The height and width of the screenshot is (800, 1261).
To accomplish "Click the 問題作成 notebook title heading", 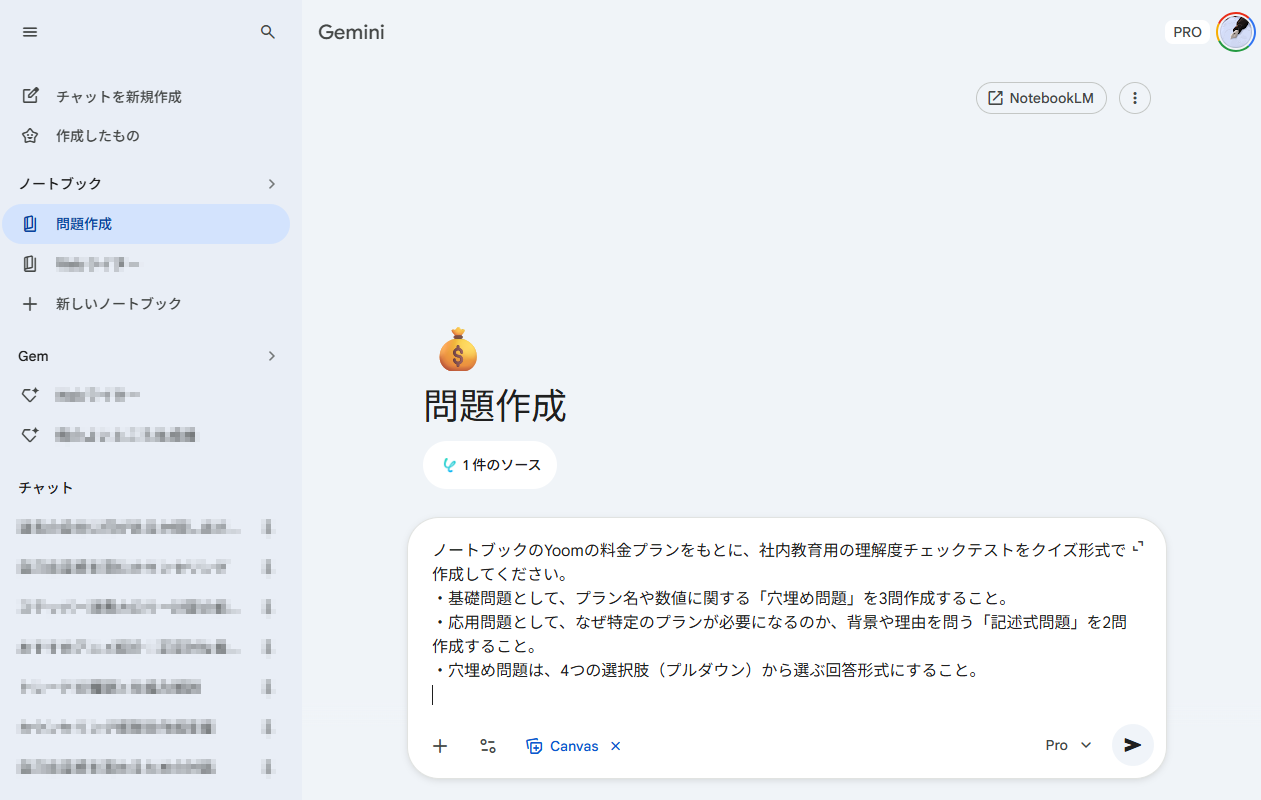I will click(495, 406).
